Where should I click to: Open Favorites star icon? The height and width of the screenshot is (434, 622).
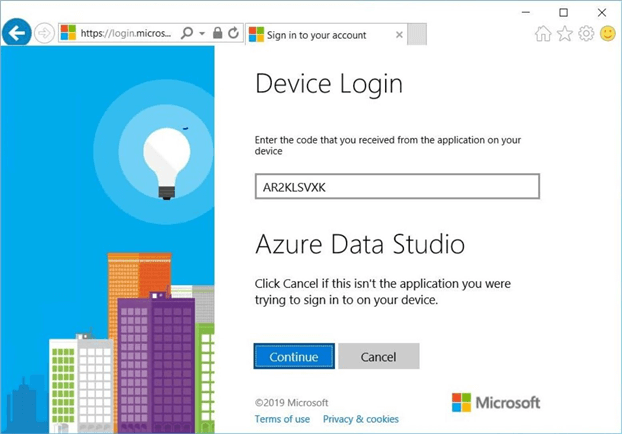(565, 33)
